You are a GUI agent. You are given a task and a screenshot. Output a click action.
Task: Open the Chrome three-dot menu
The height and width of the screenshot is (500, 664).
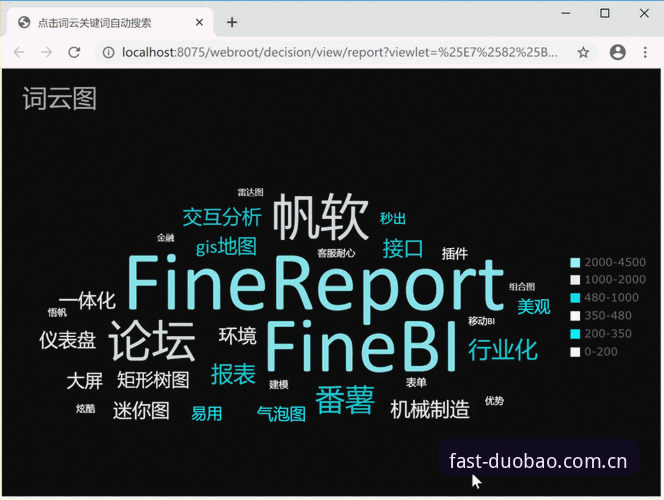tap(645, 52)
